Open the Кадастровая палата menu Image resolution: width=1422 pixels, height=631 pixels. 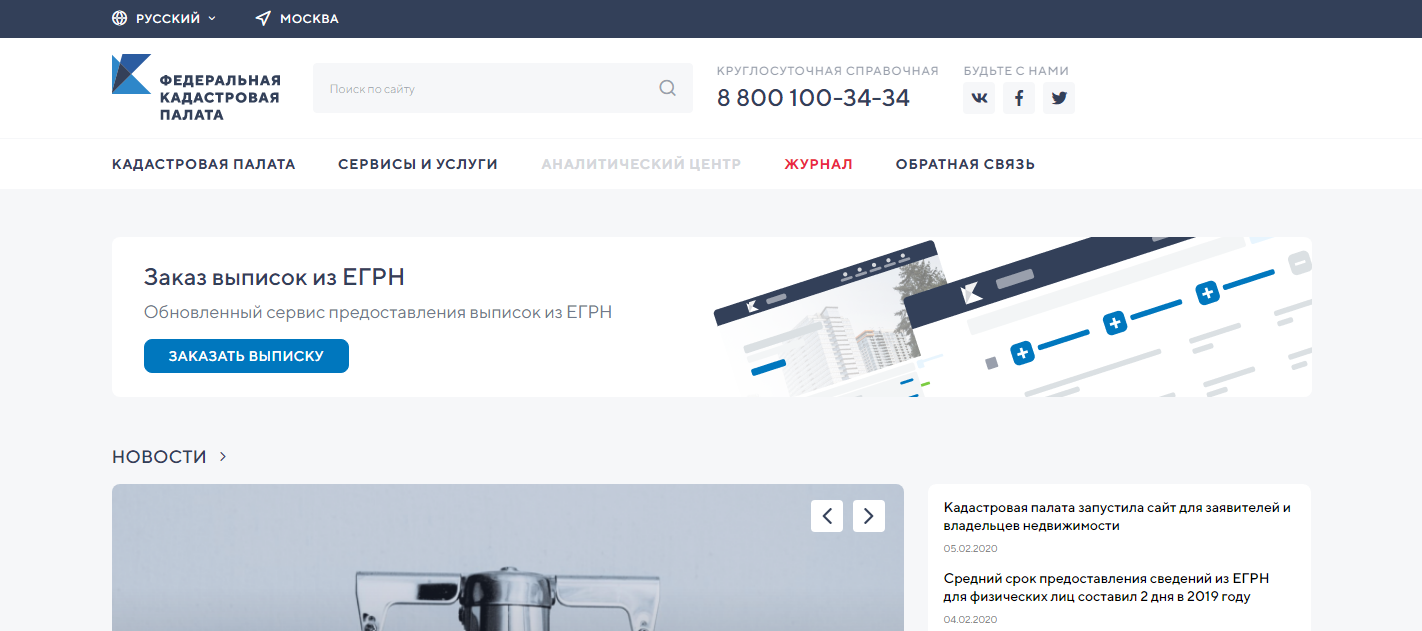pyautogui.click(x=204, y=164)
